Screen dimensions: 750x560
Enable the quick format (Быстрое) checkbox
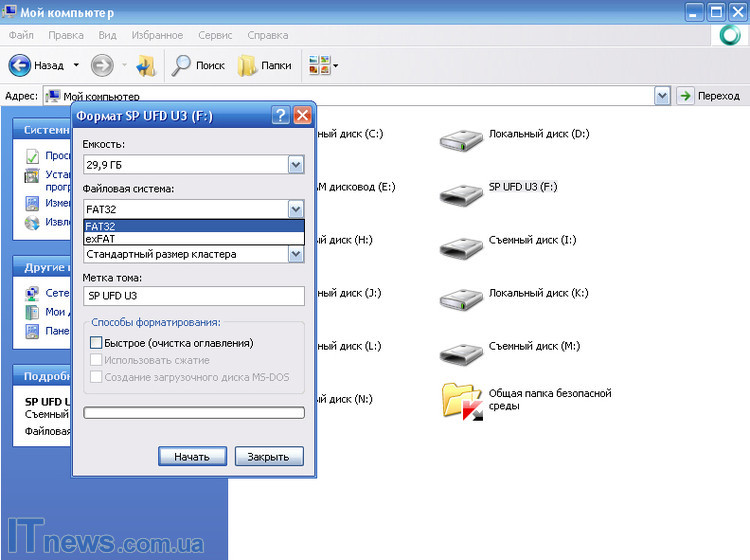[96, 343]
